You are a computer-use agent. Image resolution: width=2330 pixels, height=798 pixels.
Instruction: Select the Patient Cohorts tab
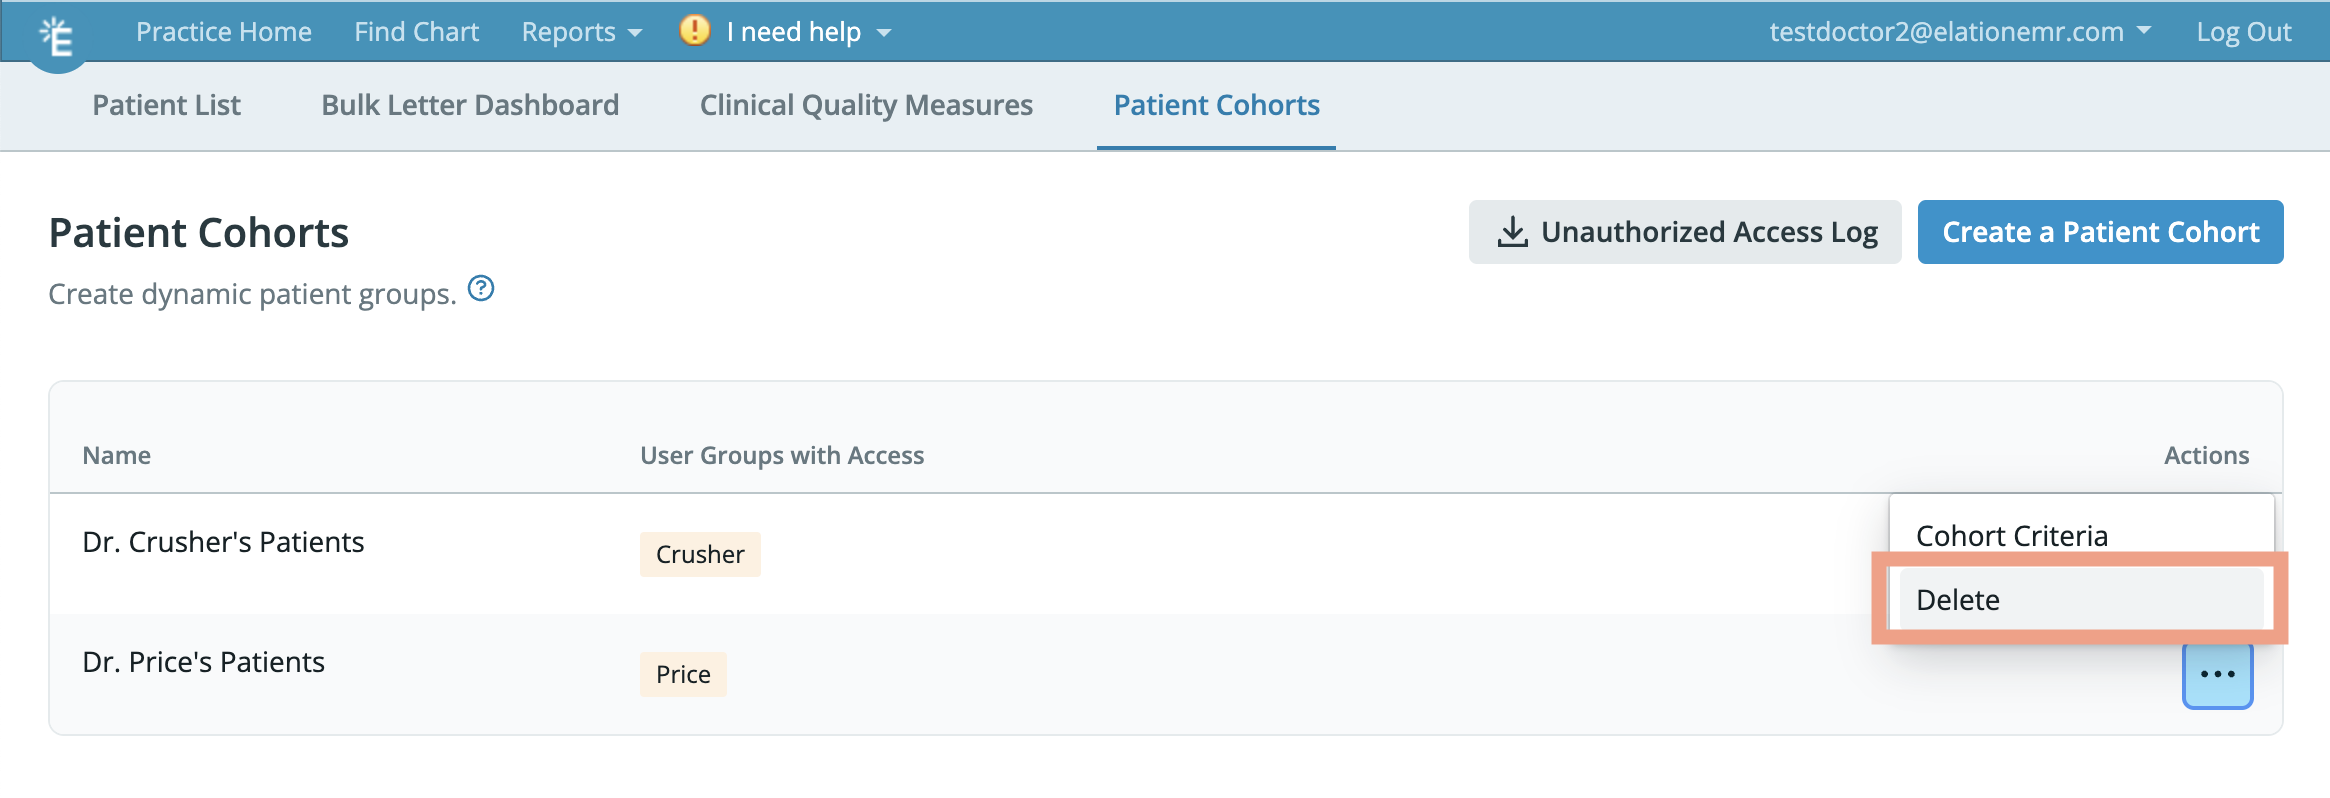point(1216,105)
